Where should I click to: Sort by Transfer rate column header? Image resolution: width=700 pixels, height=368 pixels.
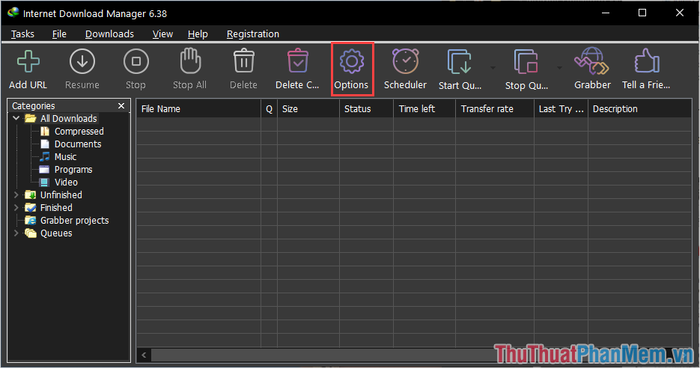point(495,109)
